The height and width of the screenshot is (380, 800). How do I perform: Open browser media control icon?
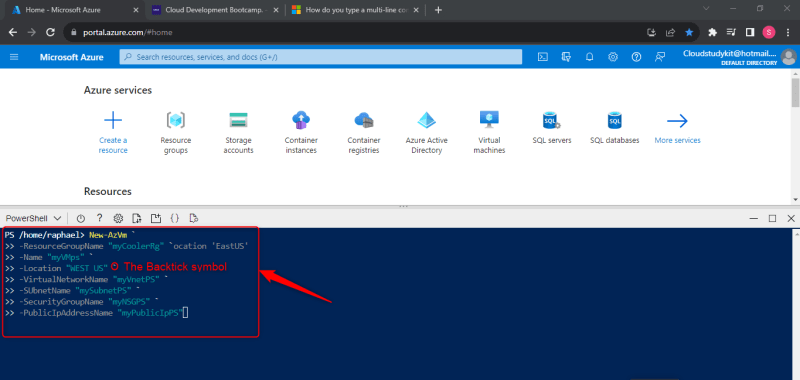click(731, 32)
